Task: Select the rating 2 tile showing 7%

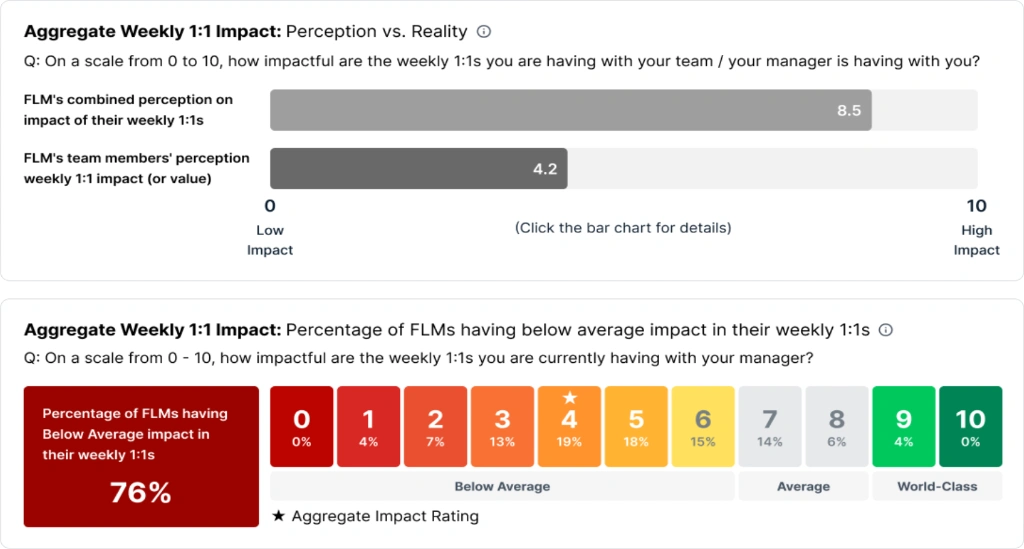Action: point(436,426)
